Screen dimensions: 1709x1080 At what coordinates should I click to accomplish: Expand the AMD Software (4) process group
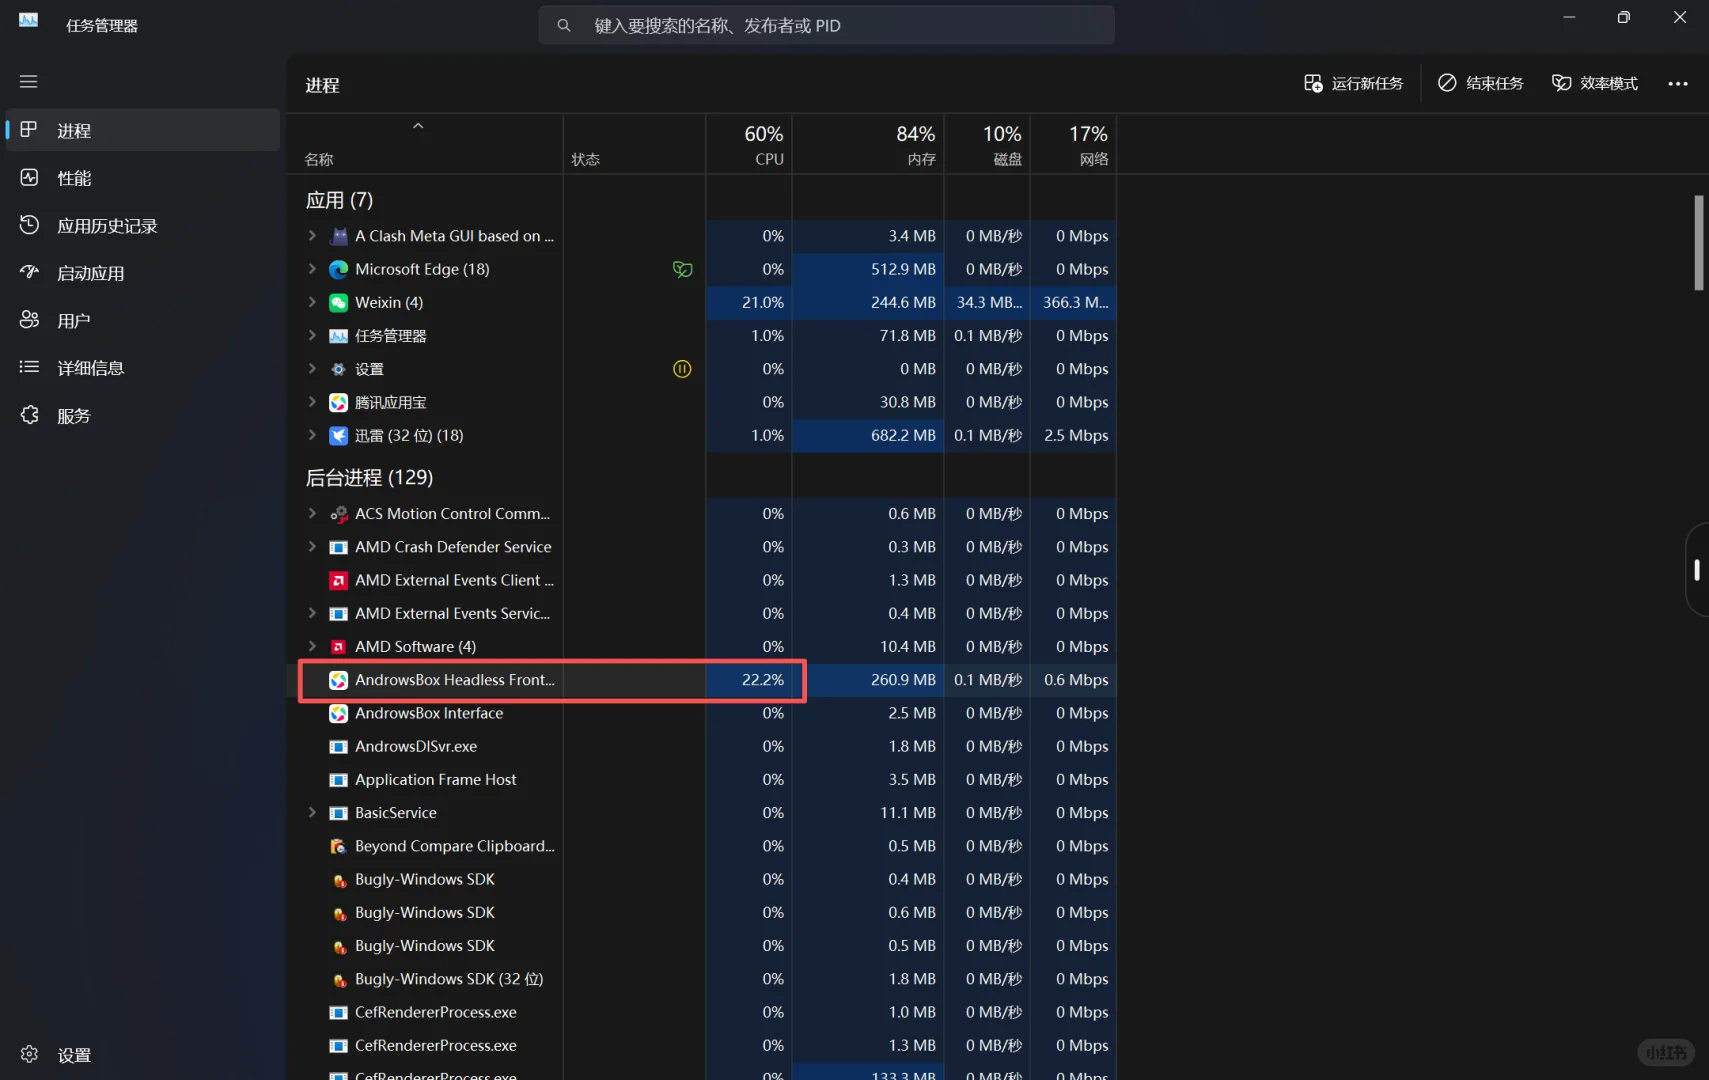coord(312,647)
